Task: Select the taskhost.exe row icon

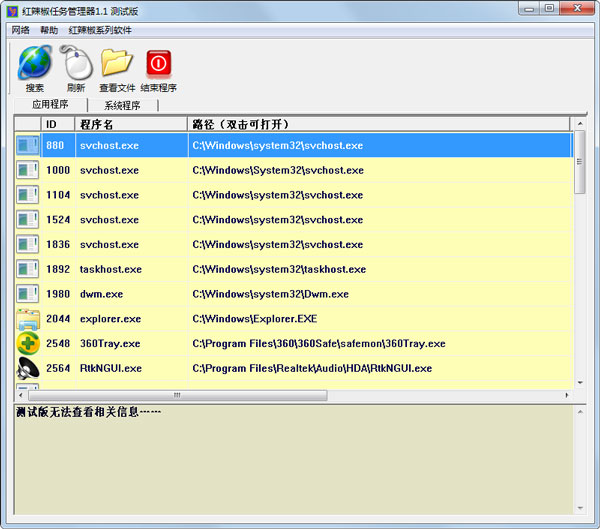Action: pos(28,269)
